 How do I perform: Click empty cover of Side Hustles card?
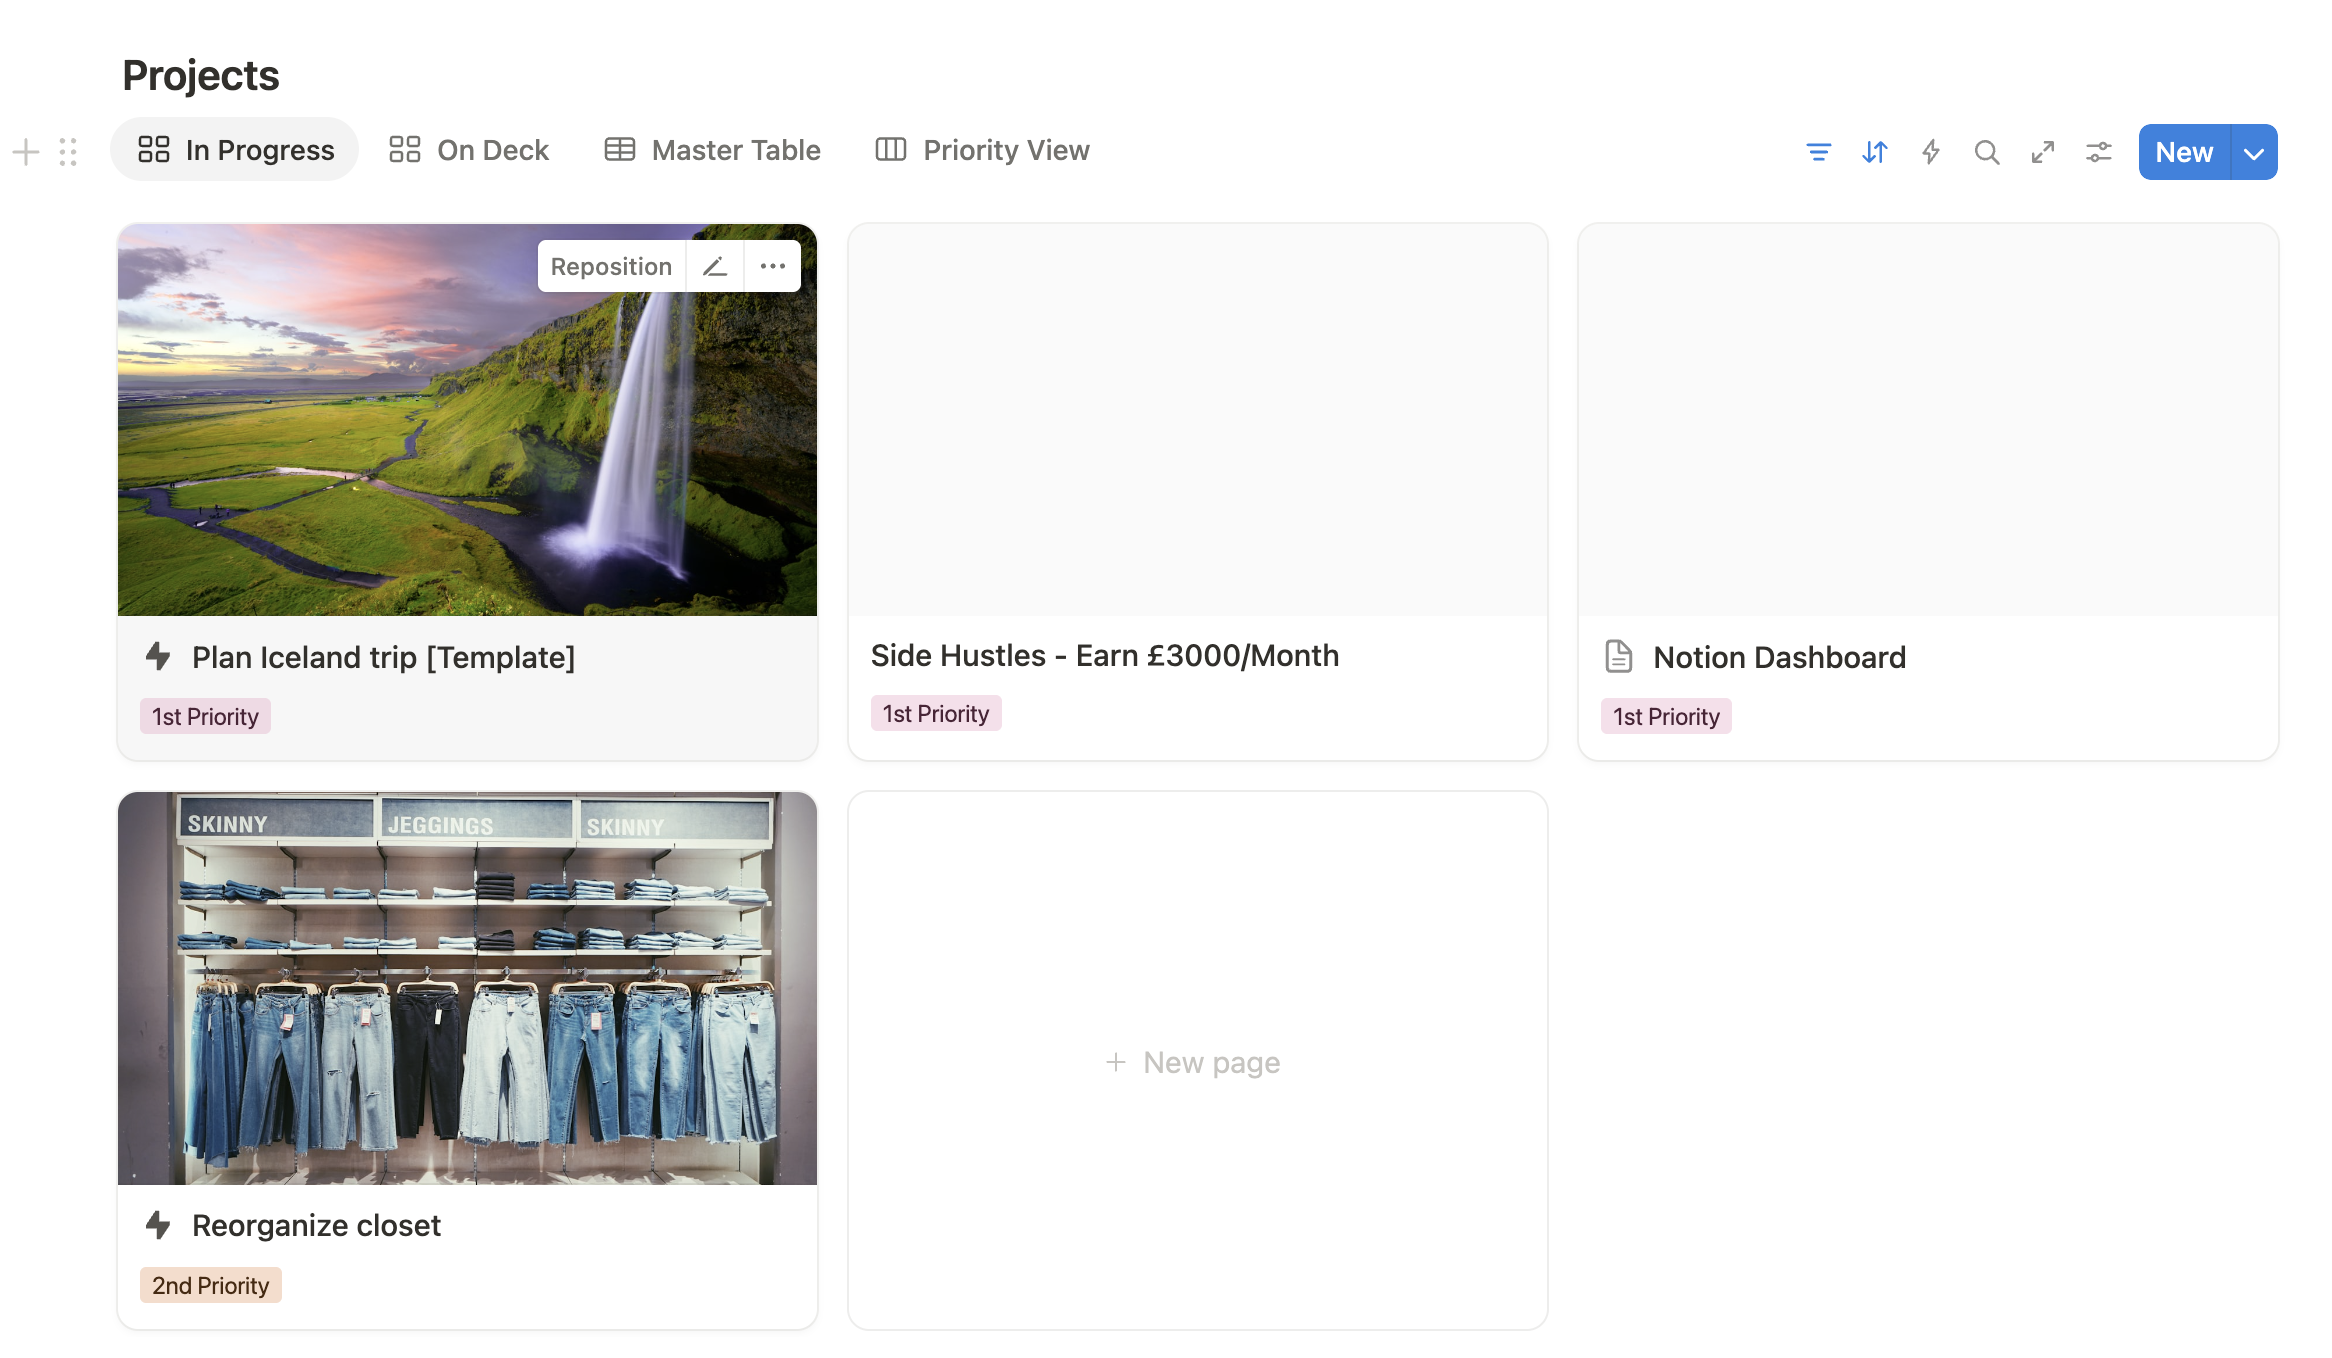tap(1197, 420)
